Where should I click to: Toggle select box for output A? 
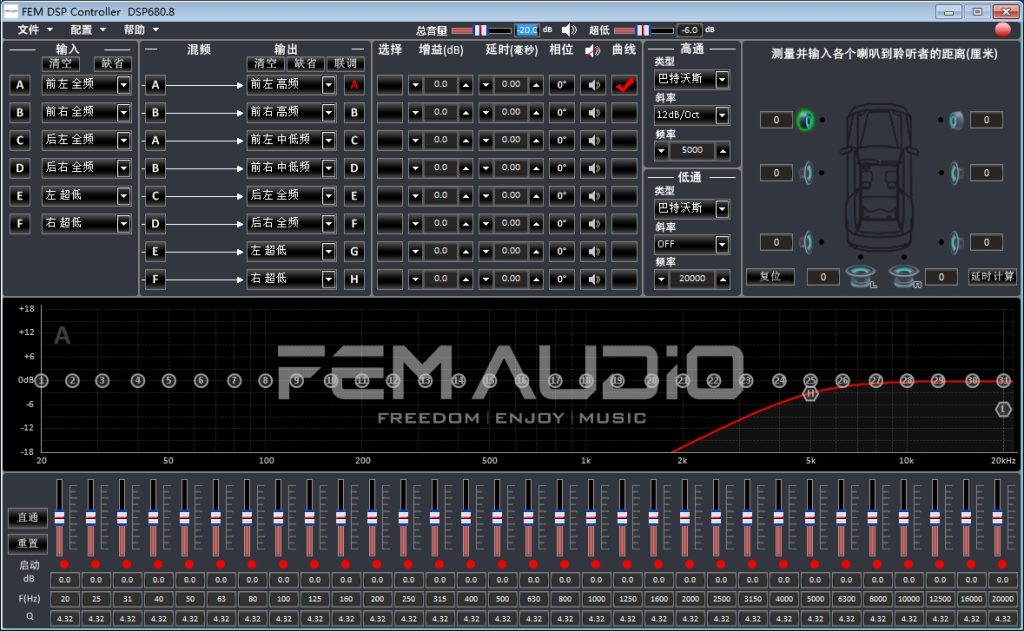[x=390, y=85]
